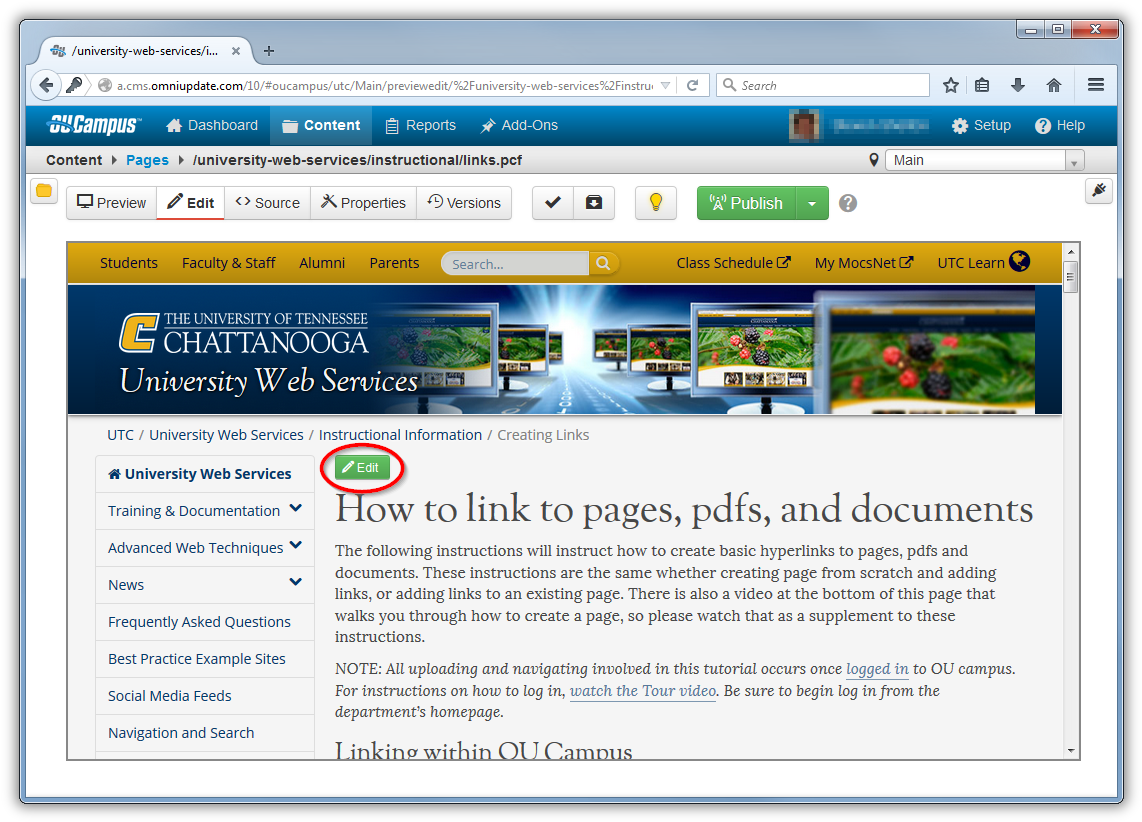Viewport: 1142px width, 822px height.
Task: Open the Class Schedule external link
Action: point(733,263)
